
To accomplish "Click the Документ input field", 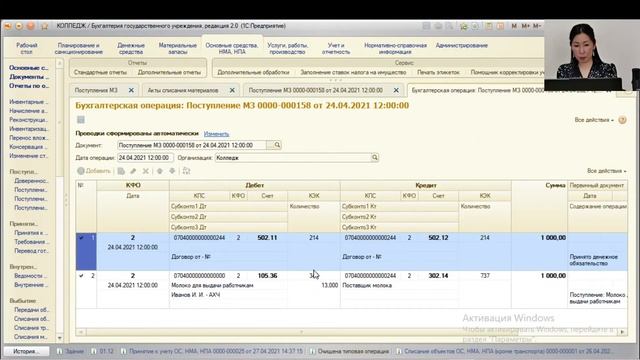I will point(192,145).
